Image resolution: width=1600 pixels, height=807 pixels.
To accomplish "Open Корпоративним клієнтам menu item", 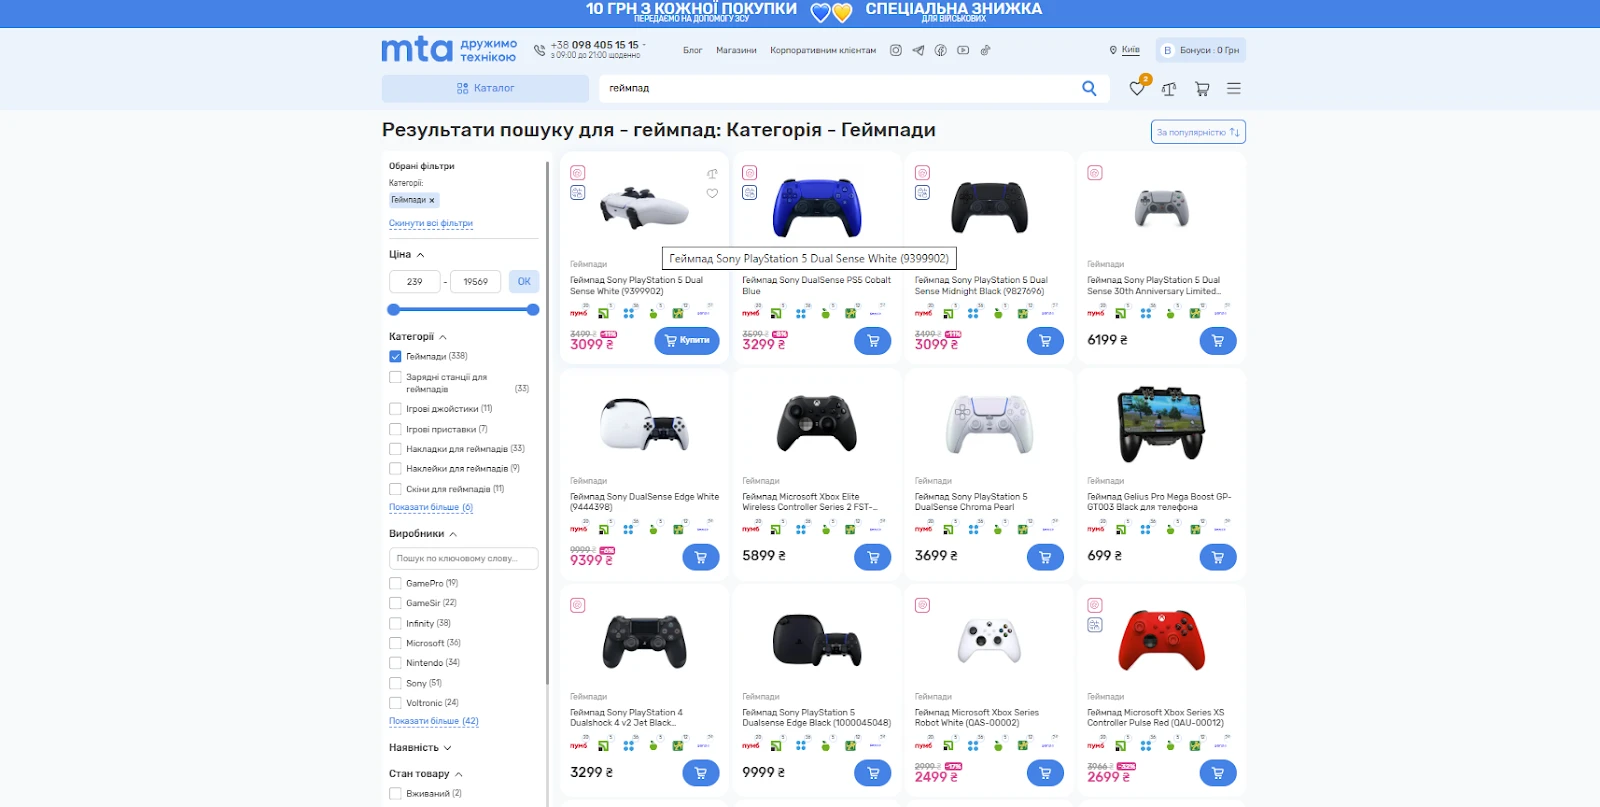I will (823, 50).
